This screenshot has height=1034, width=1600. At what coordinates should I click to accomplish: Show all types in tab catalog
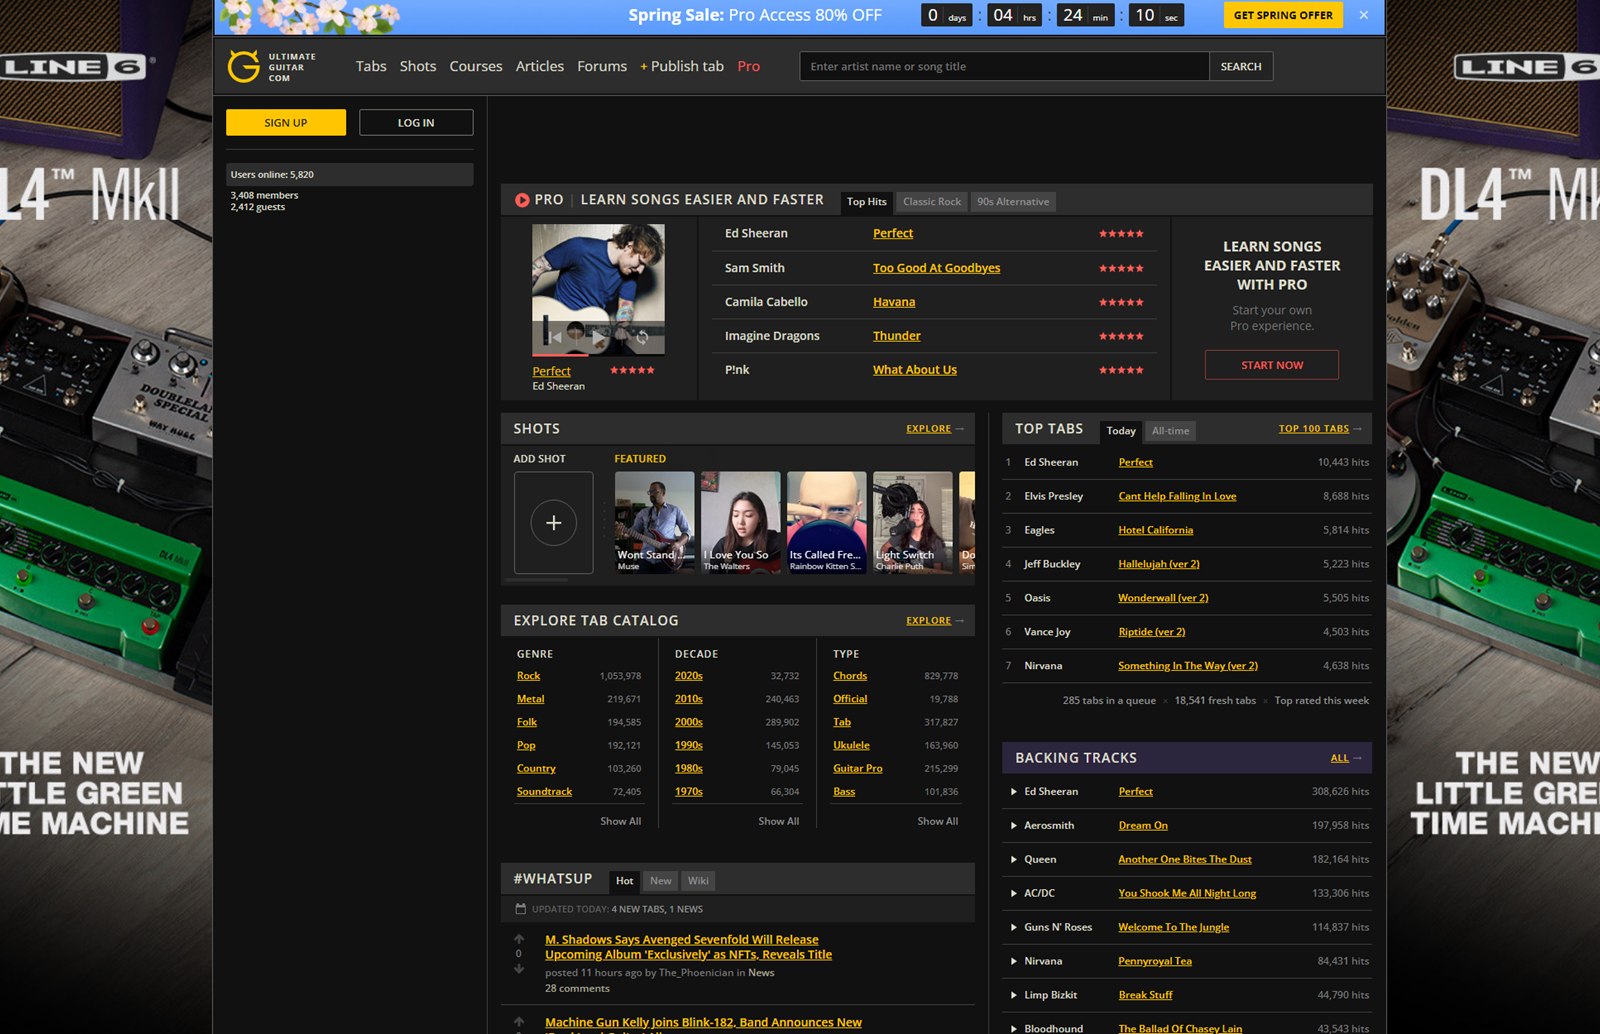(938, 821)
